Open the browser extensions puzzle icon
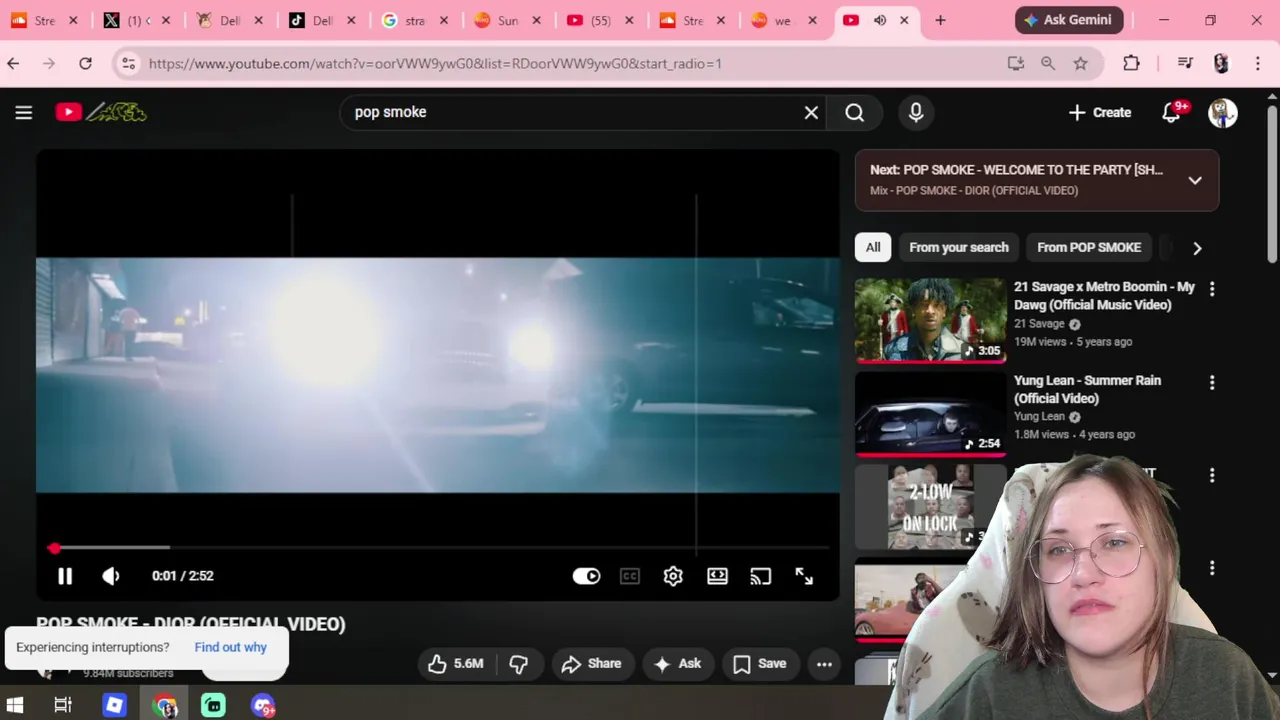1280x720 pixels. coord(1131,64)
